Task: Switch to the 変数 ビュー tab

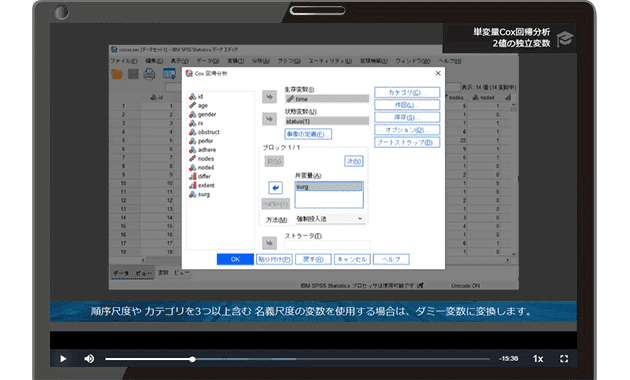Action: click(x=173, y=272)
